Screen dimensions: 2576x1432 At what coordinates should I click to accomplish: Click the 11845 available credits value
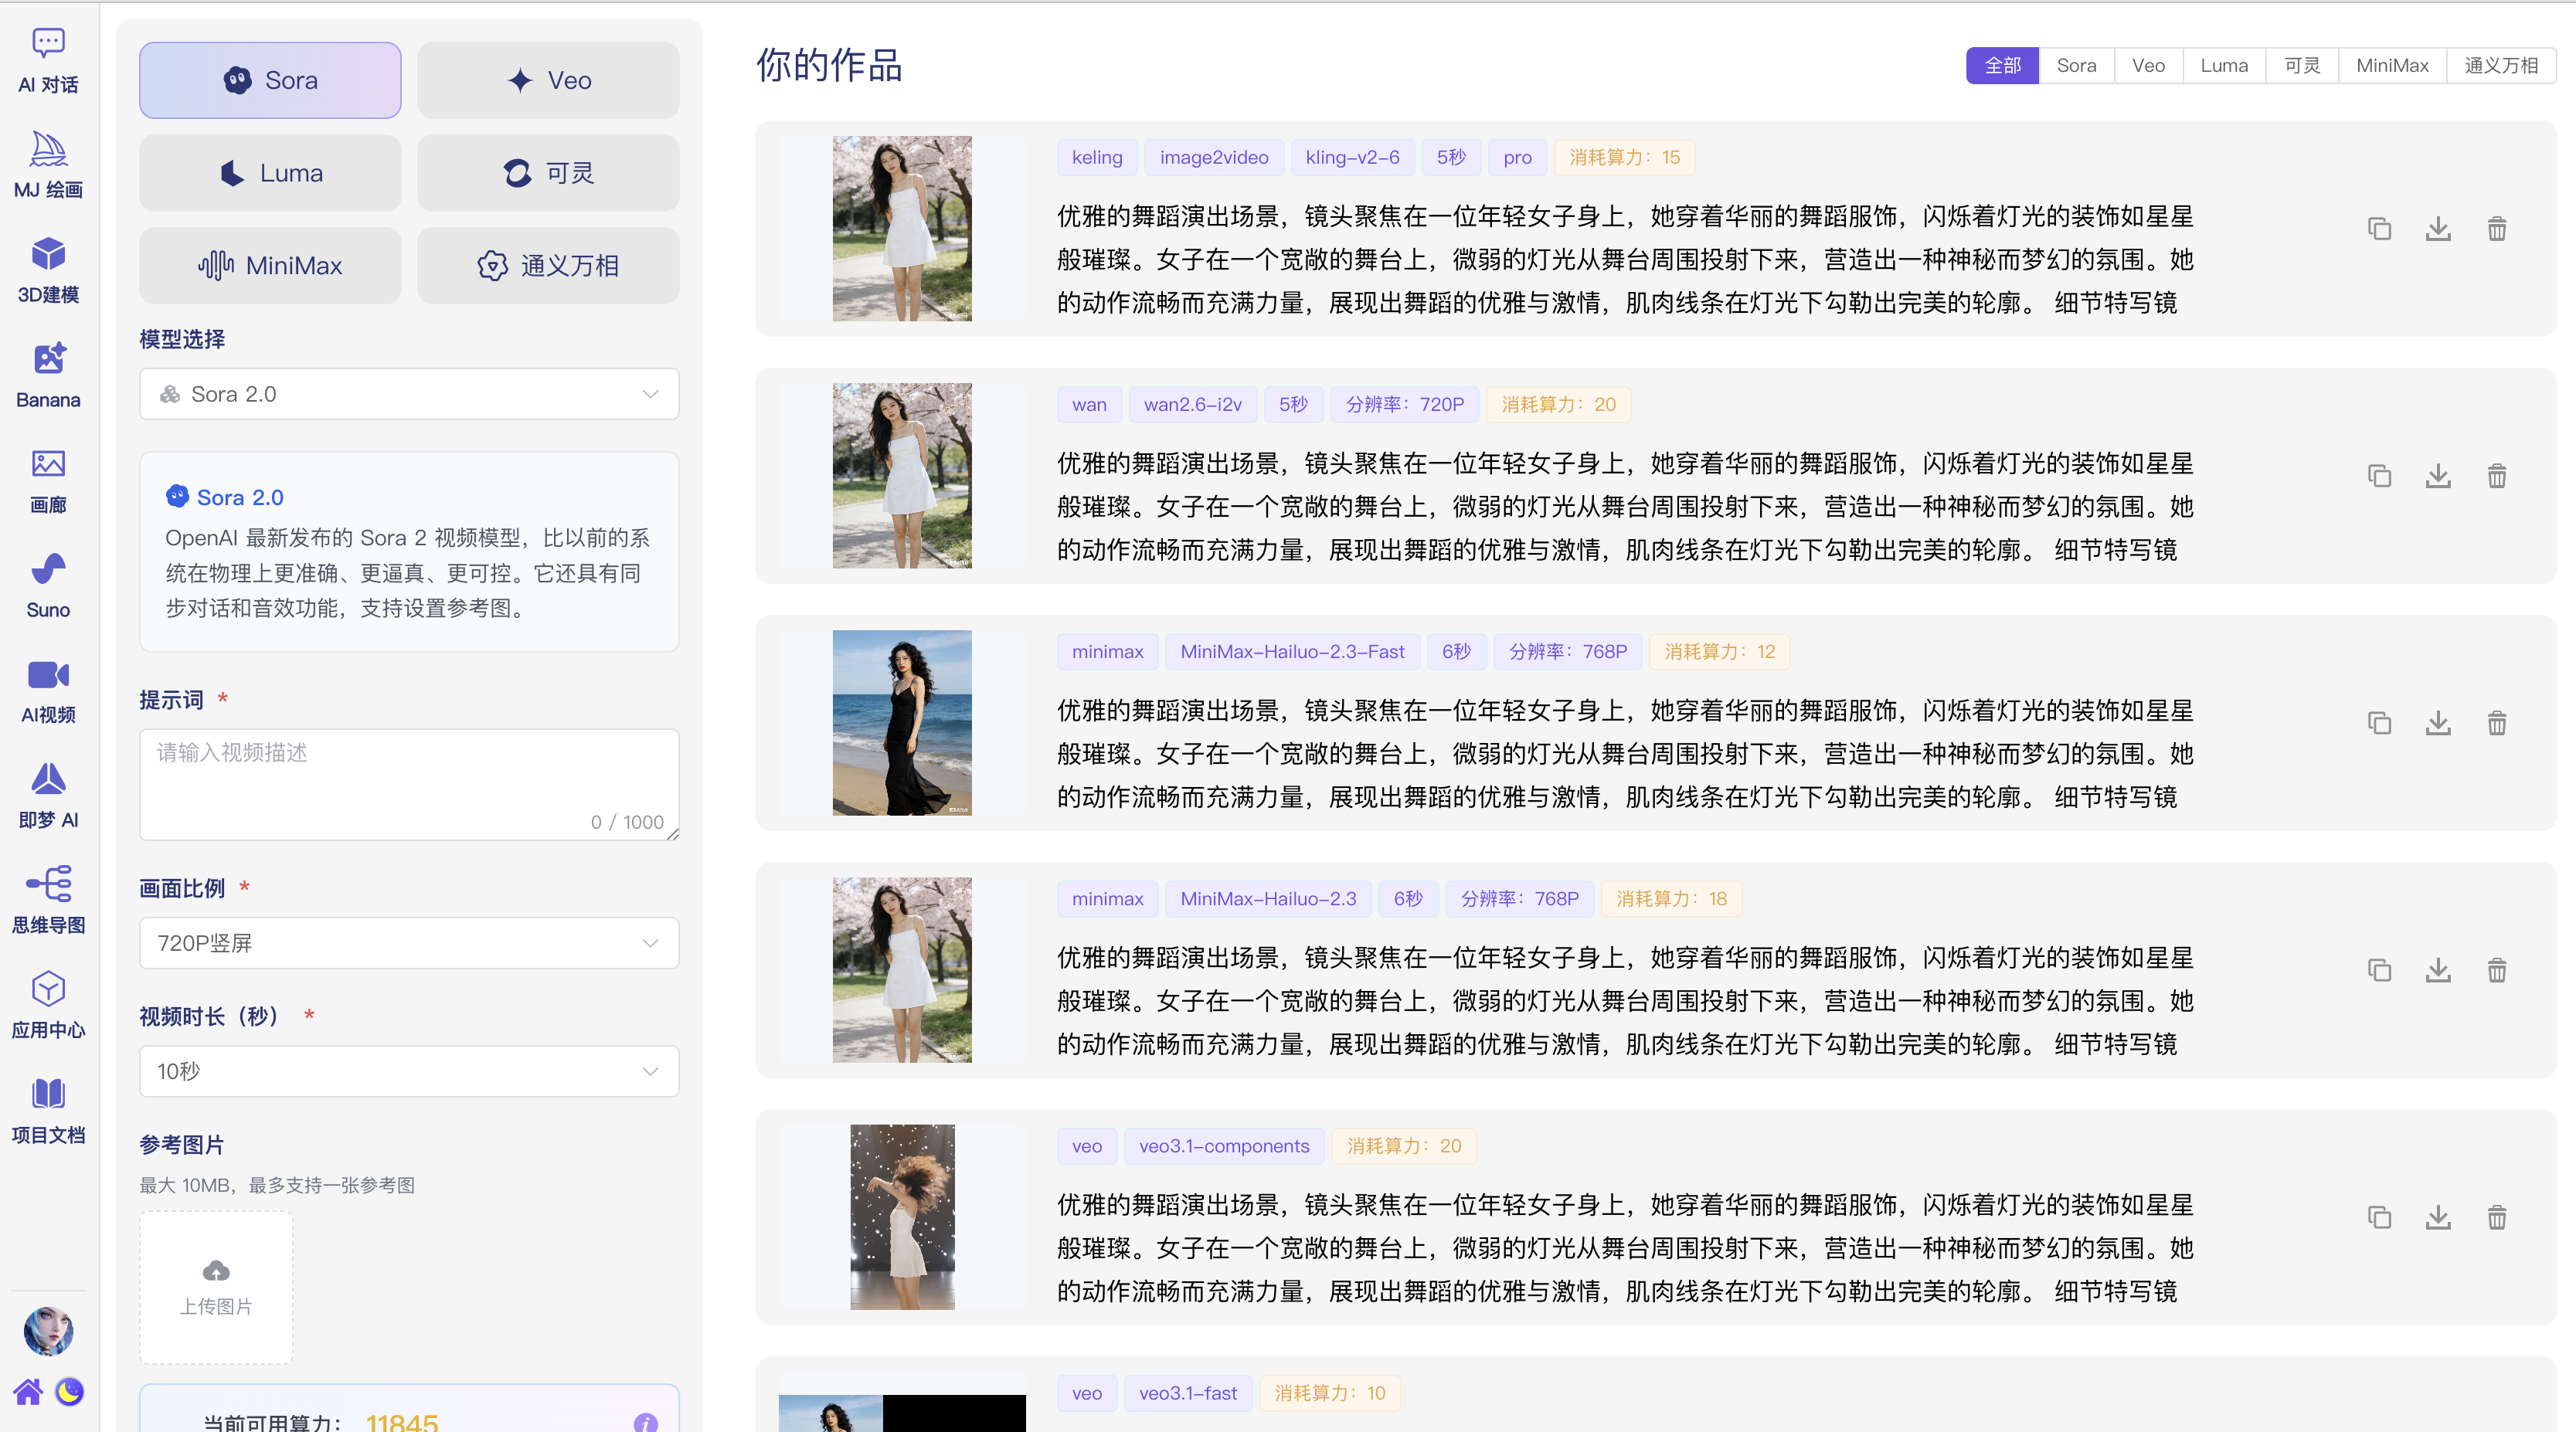[x=402, y=1421]
